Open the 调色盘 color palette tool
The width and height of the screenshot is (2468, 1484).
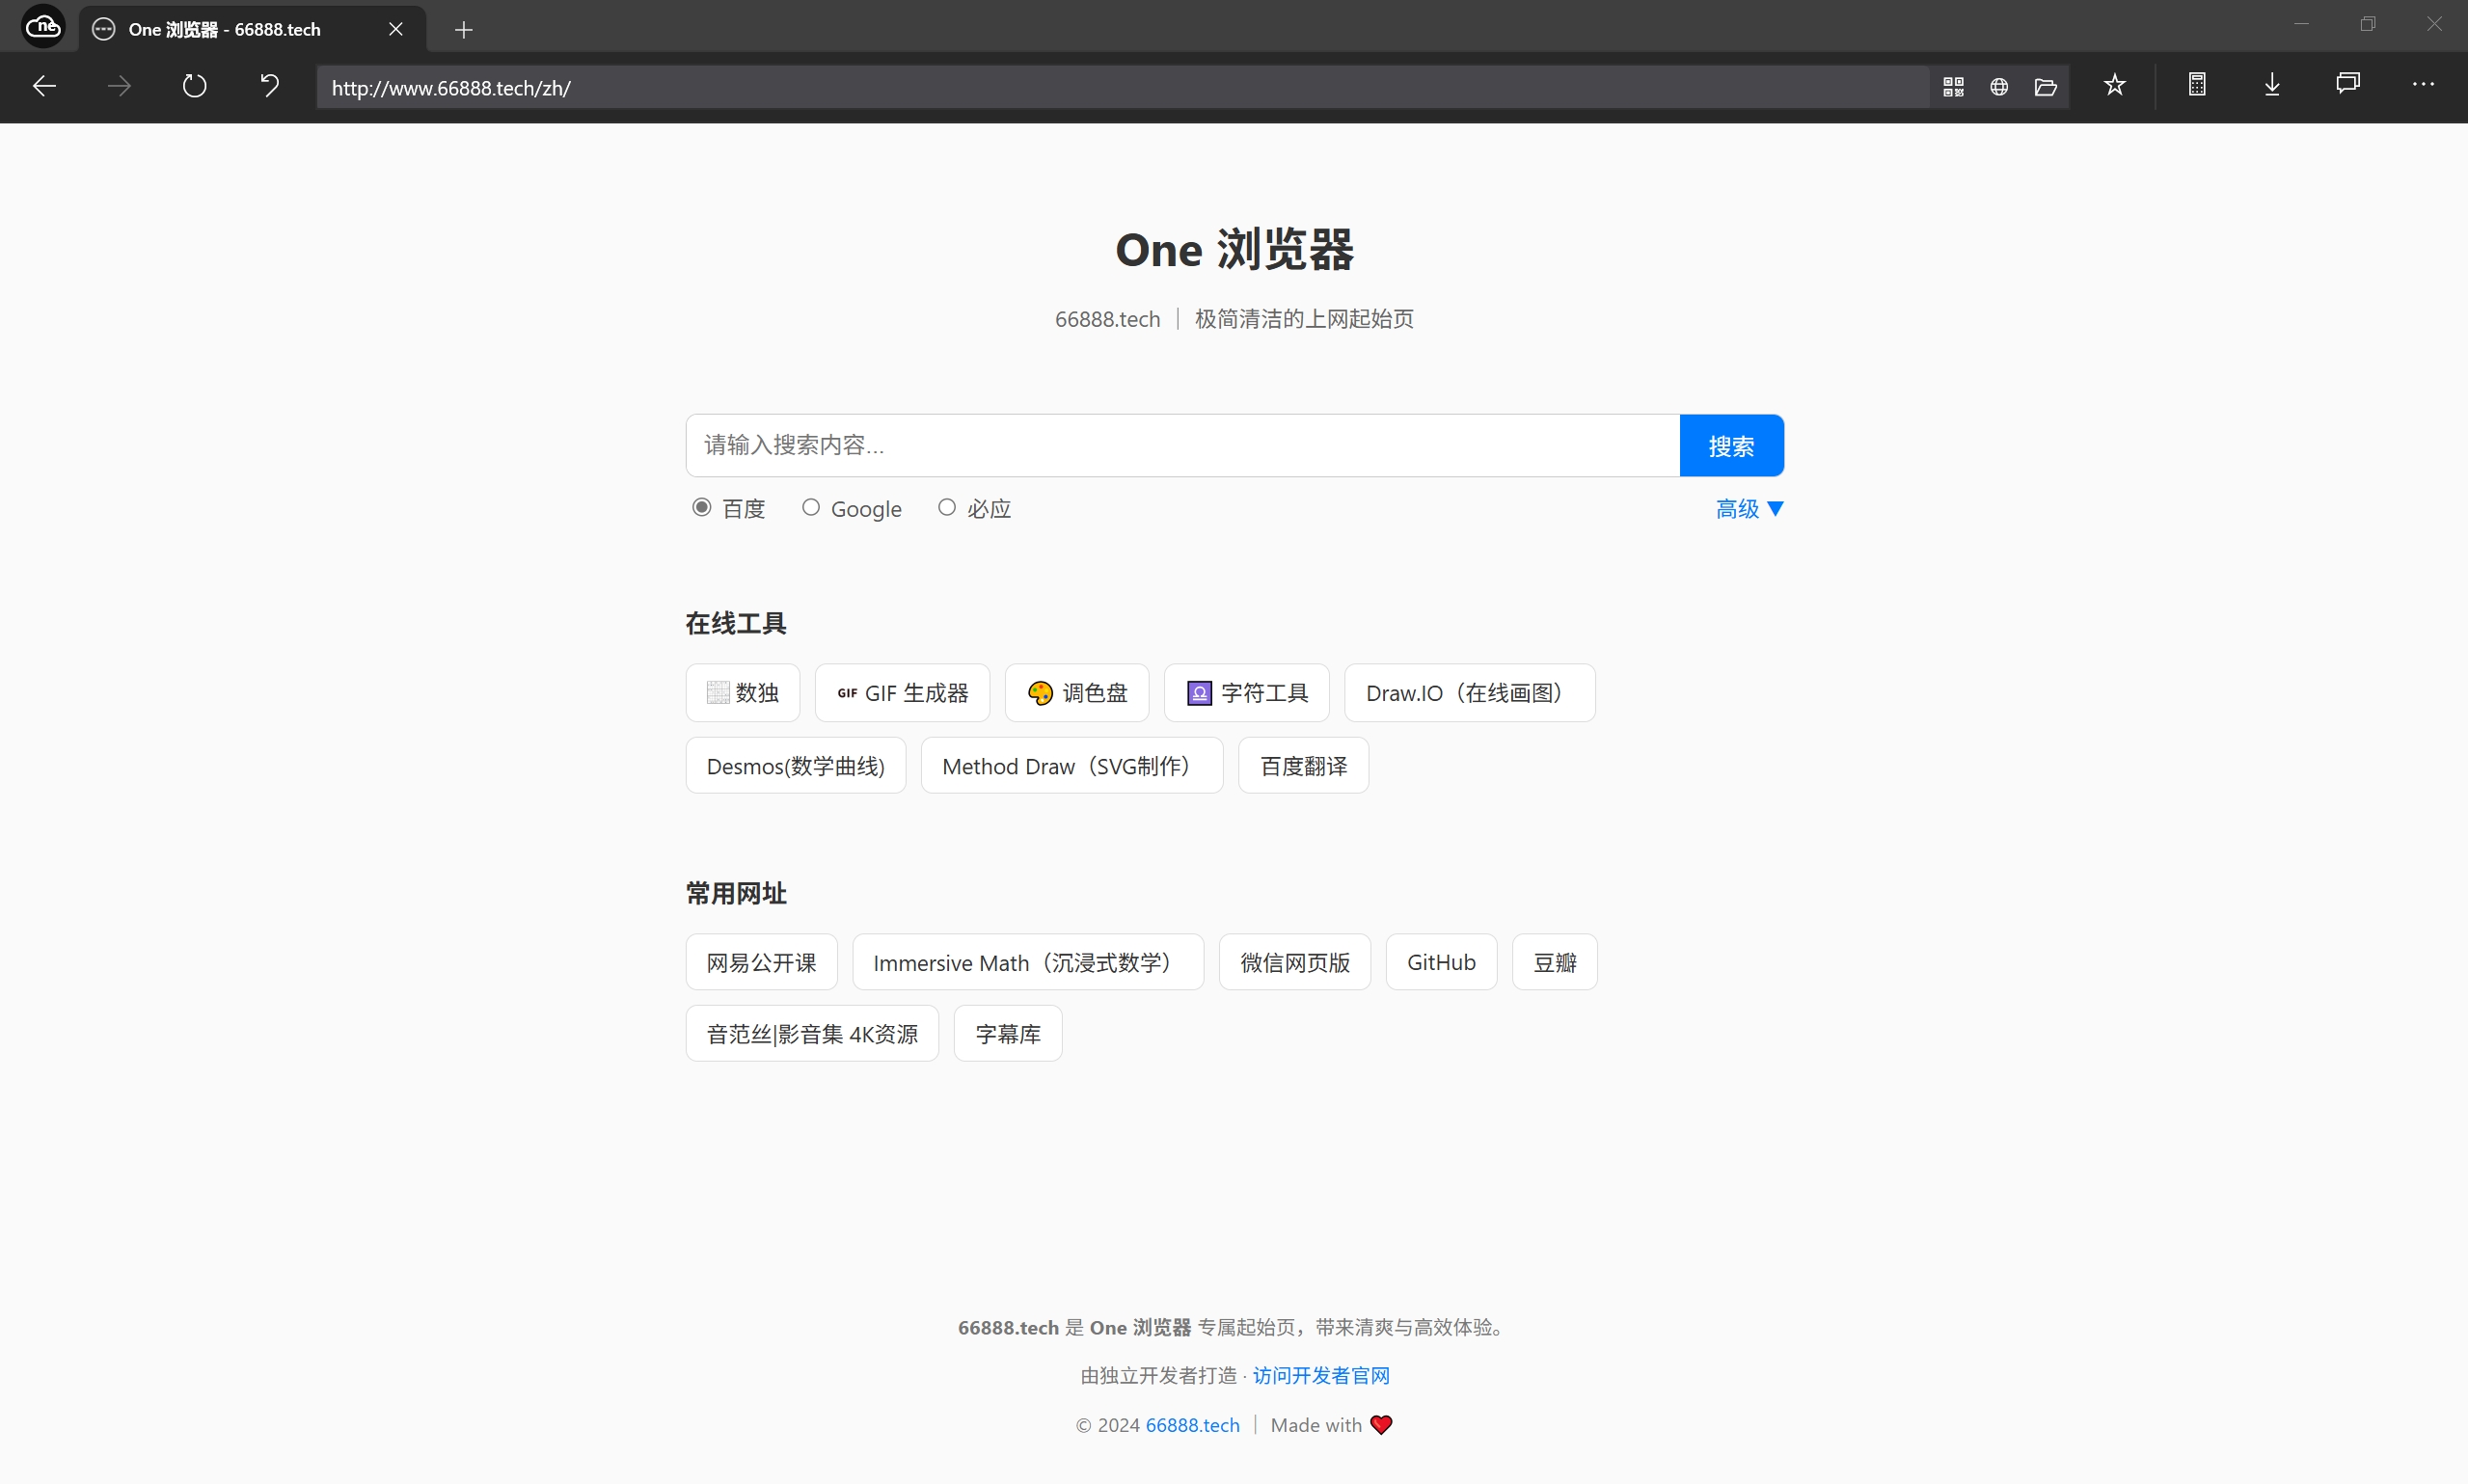click(x=1077, y=693)
